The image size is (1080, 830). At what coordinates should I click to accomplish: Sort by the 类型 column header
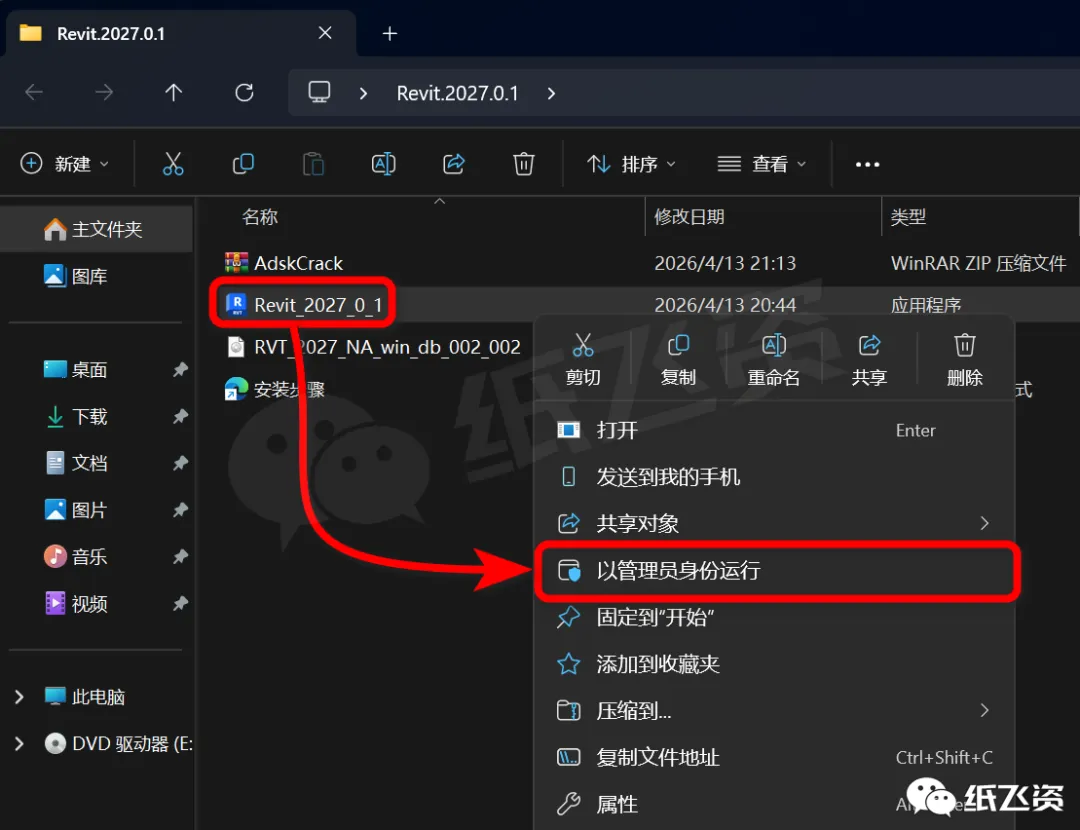(908, 217)
